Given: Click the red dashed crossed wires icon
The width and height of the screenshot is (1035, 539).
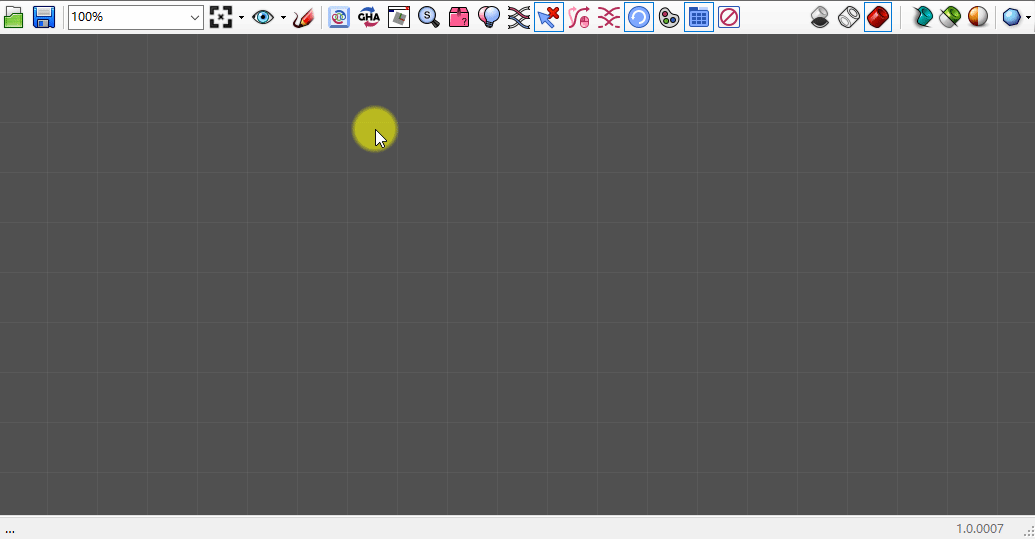Looking at the screenshot, I should (x=609, y=17).
